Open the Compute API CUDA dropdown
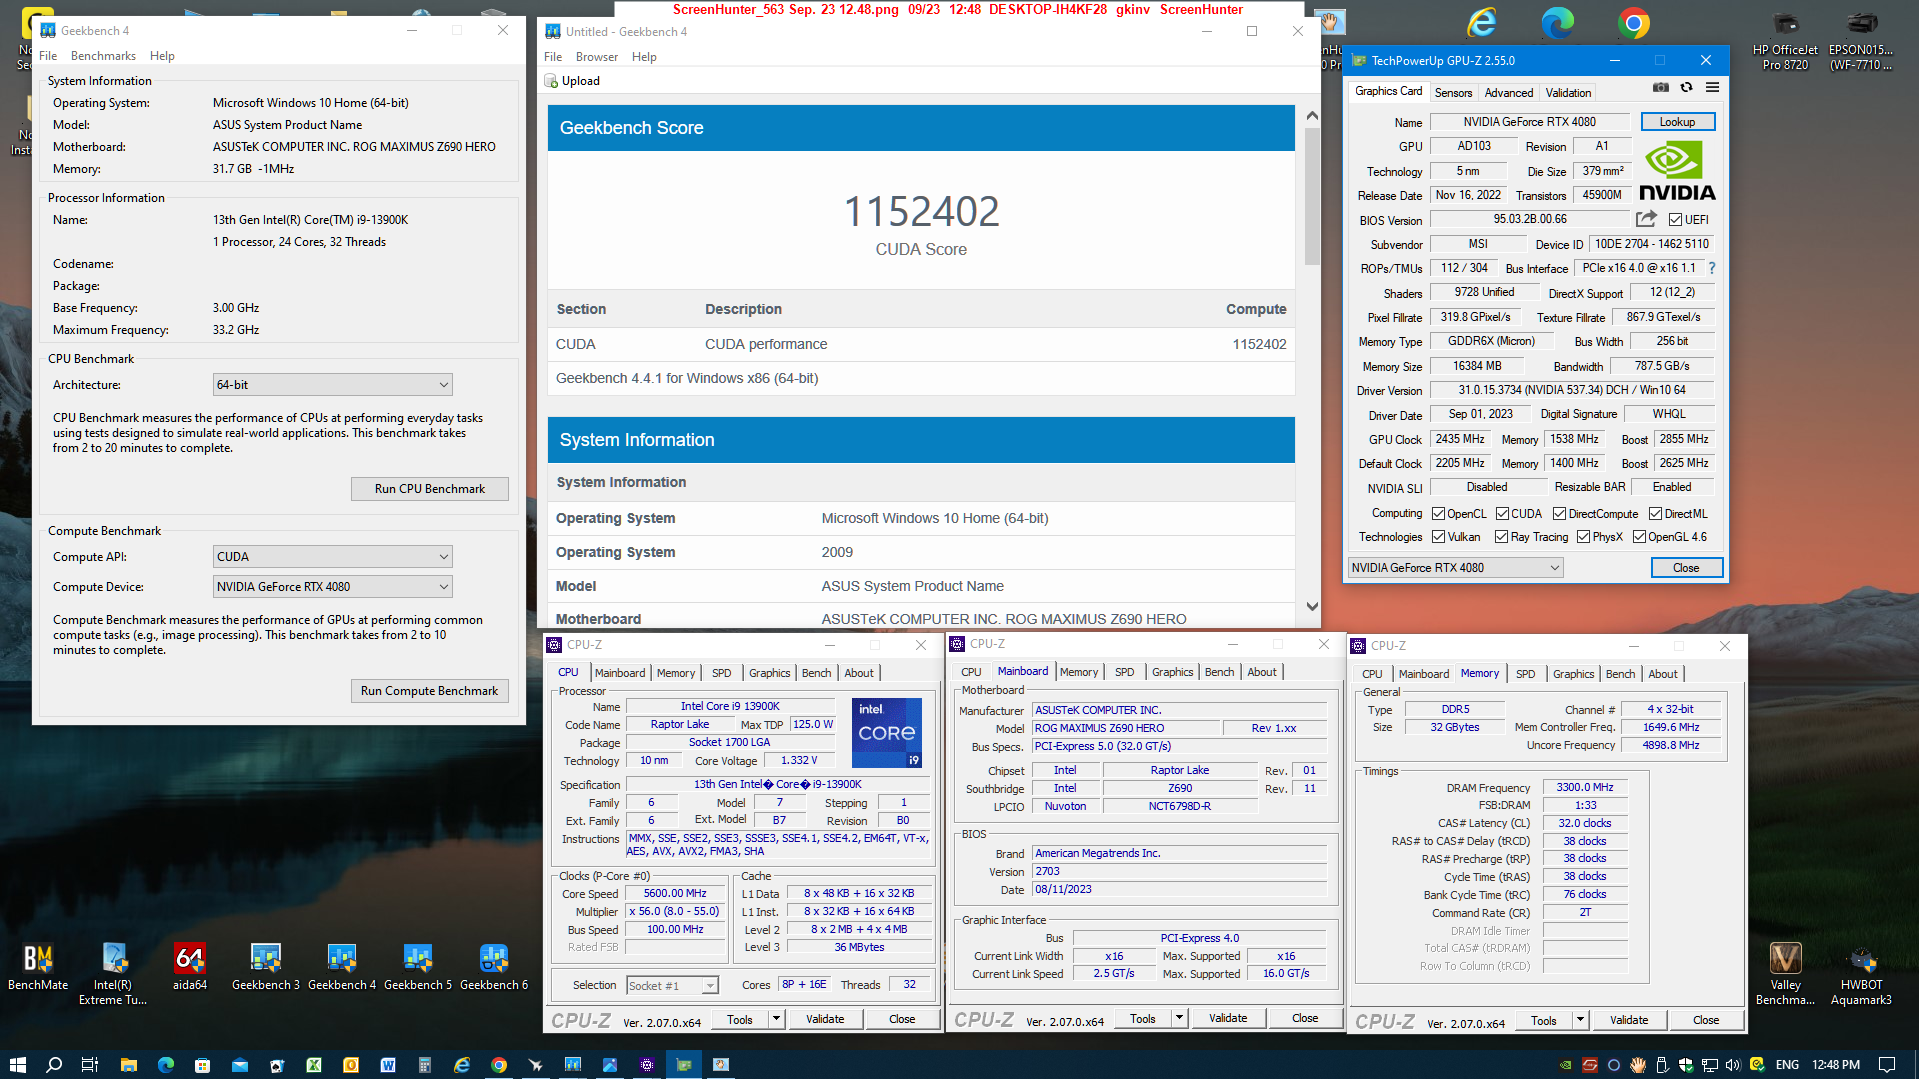 [x=333, y=557]
